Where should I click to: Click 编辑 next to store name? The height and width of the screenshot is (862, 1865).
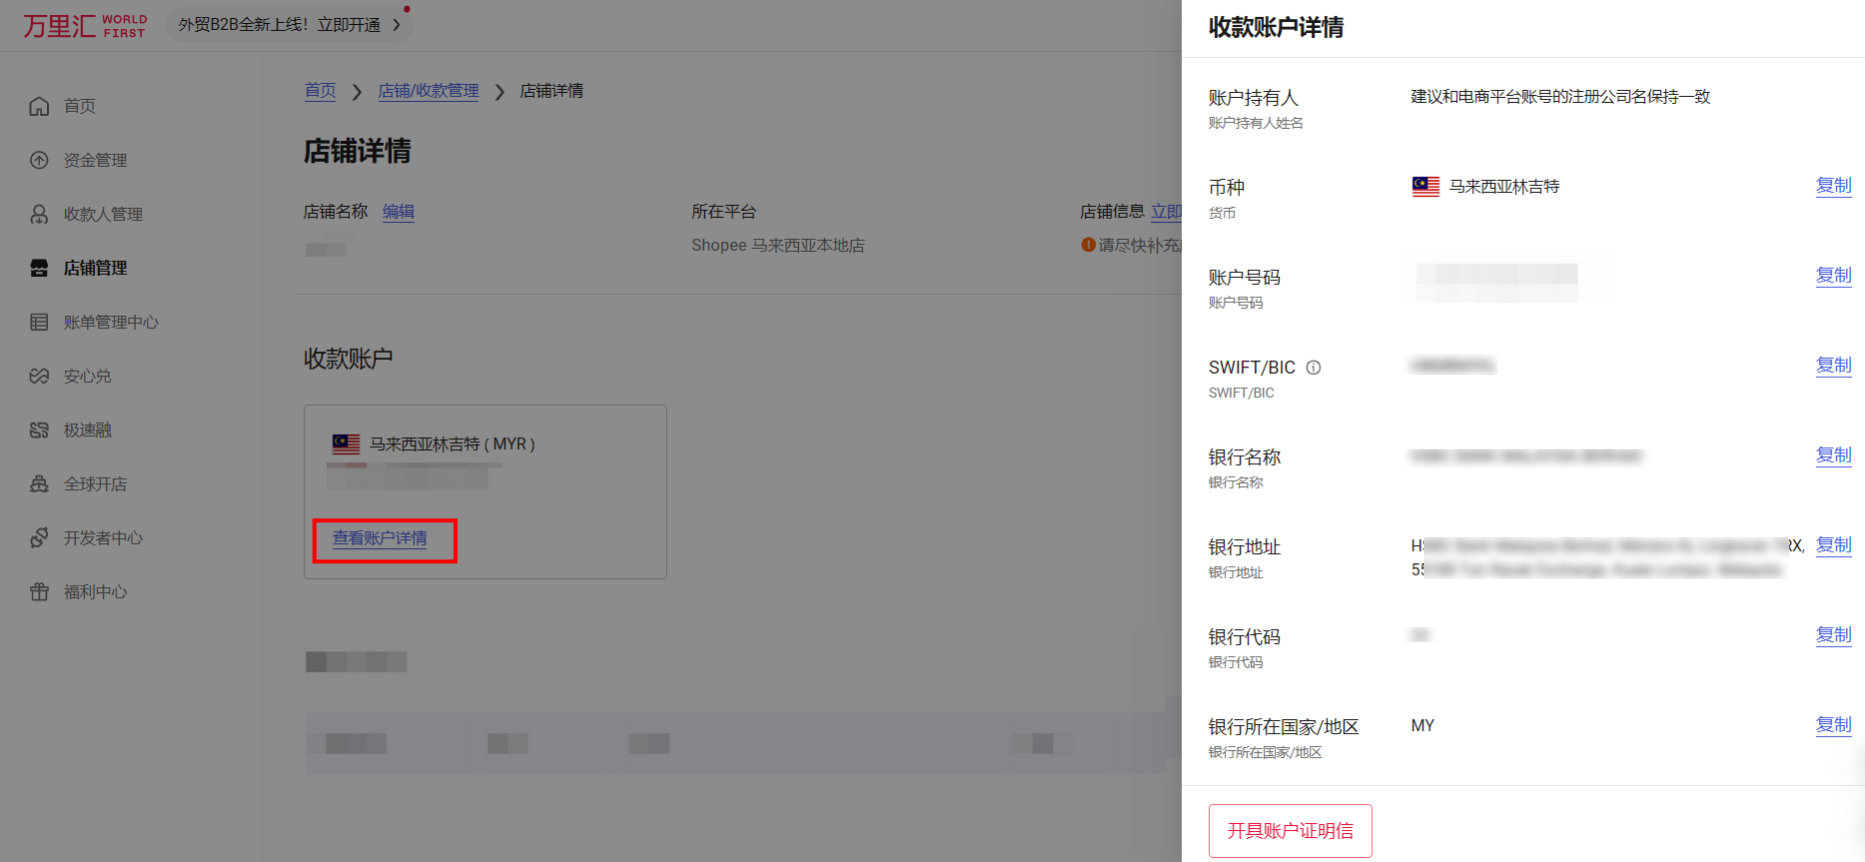coord(398,212)
